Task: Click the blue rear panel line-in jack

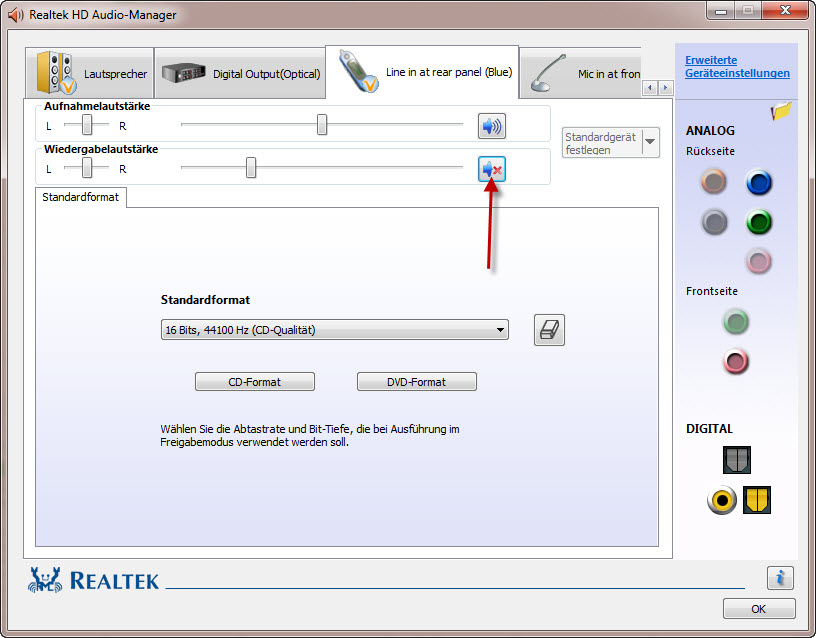Action: [x=758, y=182]
